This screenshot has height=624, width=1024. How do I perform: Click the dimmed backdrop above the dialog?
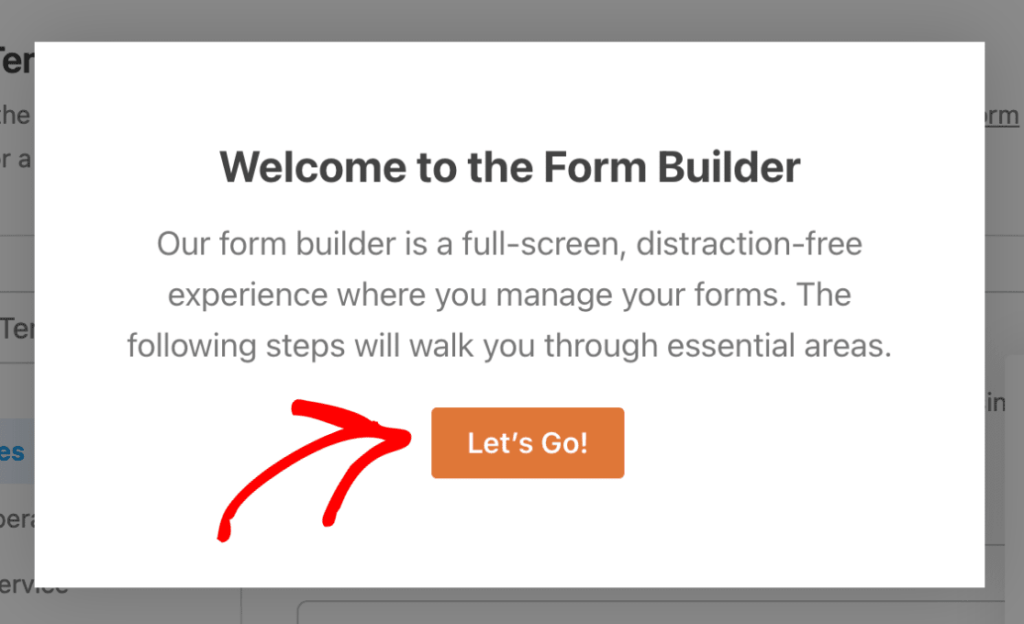pyautogui.click(x=500, y=20)
